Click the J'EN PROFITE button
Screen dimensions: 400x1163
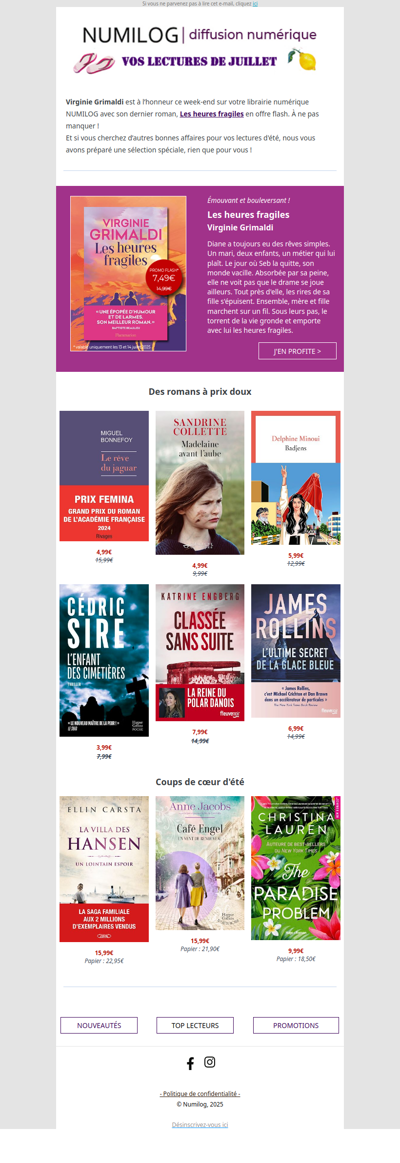tap(297, 351)
